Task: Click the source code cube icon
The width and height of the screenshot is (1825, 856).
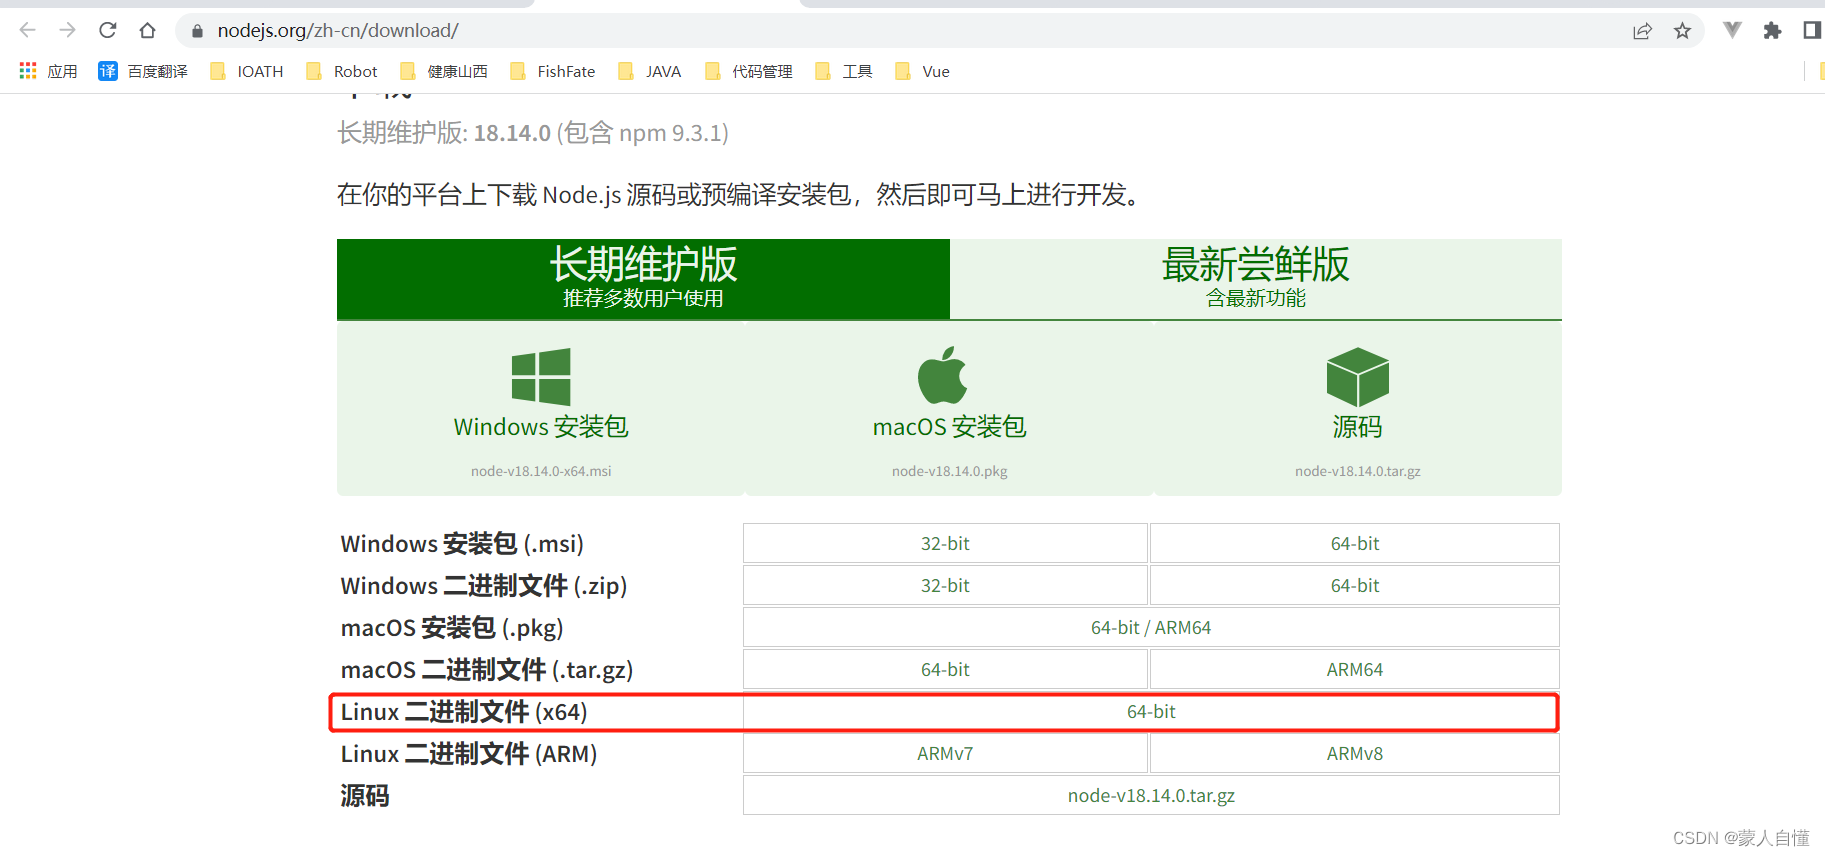Action: click(x=1357, y=377)
